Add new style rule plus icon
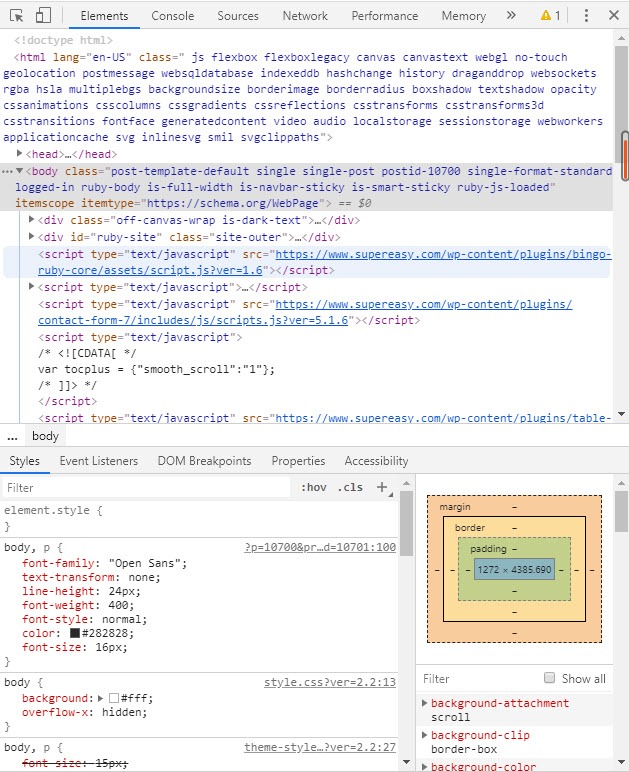Viewport: 629px width, 772px height. pos(382,487)
